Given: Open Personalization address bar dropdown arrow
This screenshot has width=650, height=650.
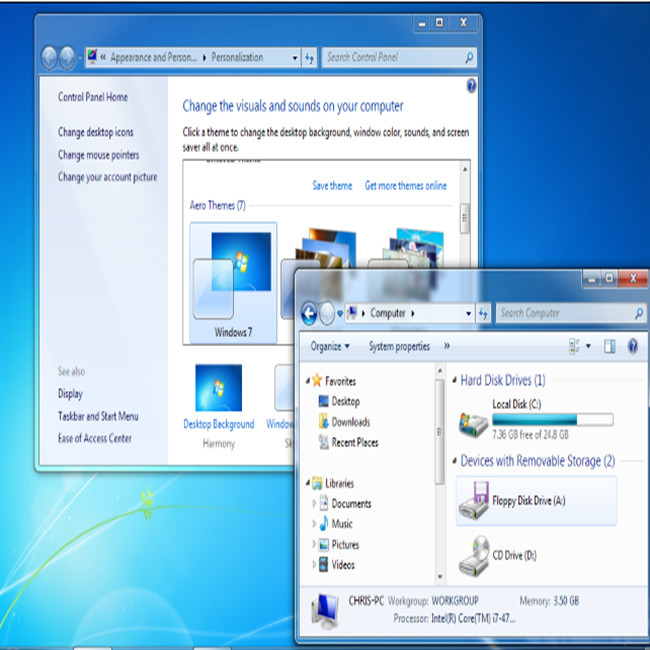Looking at the screenshot, I should (294, 58).
